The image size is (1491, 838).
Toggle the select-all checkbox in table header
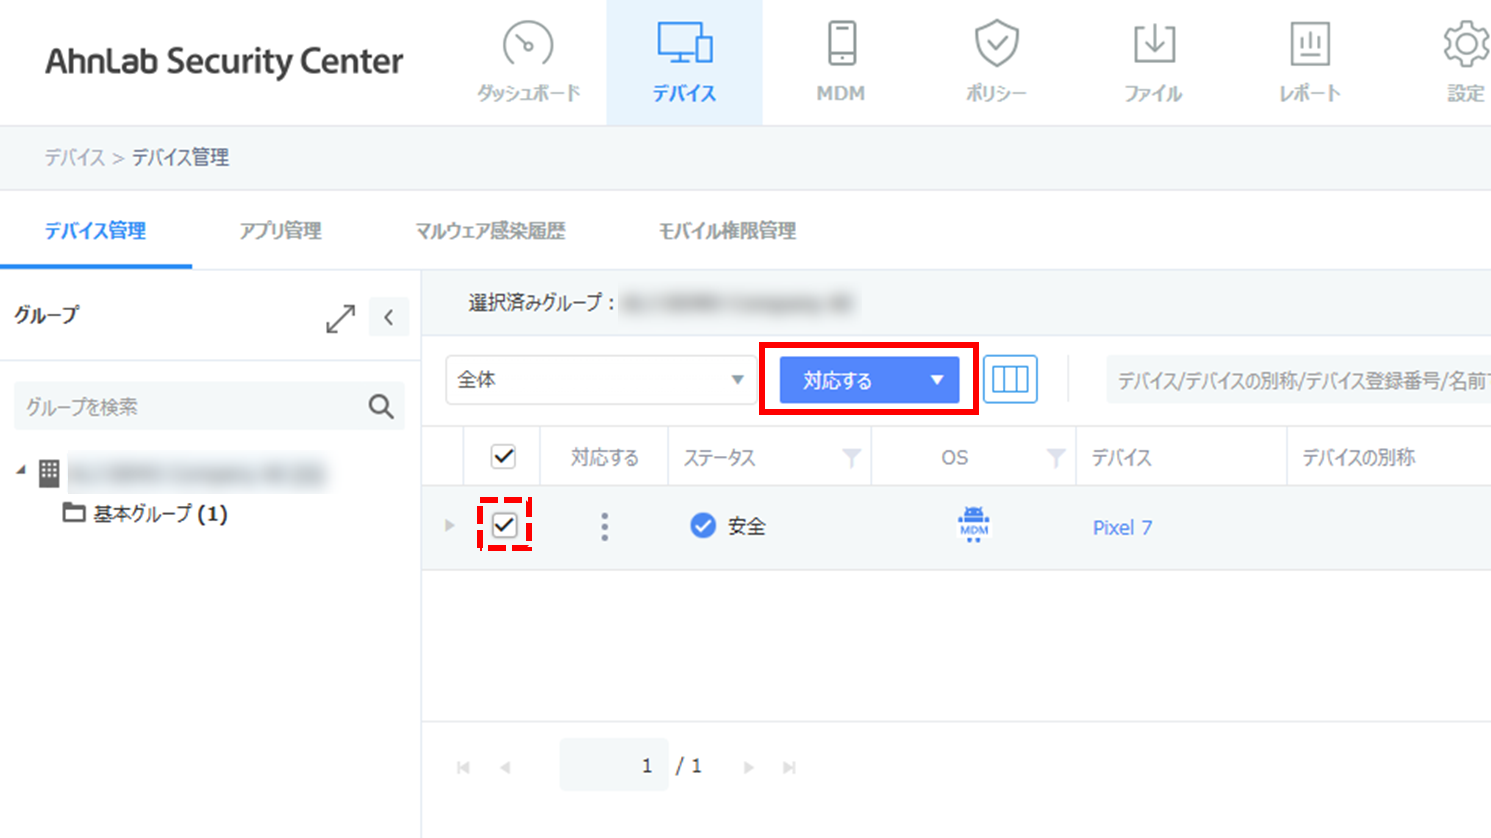pos(503,457)
